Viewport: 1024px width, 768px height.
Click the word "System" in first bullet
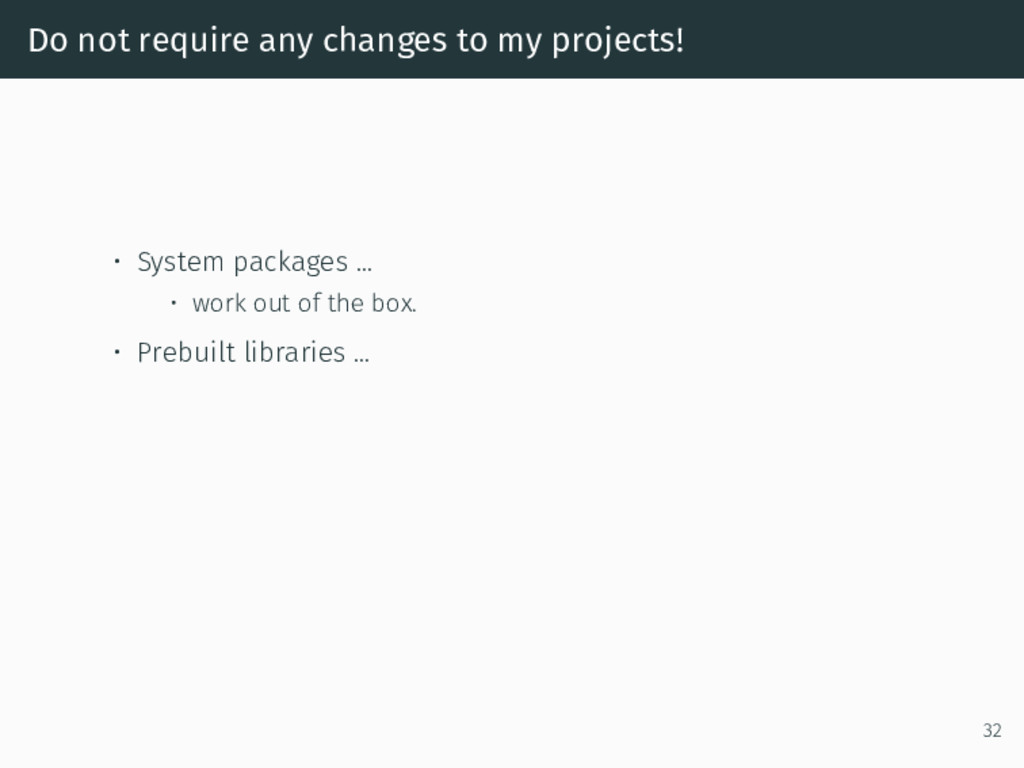[180, 263]
